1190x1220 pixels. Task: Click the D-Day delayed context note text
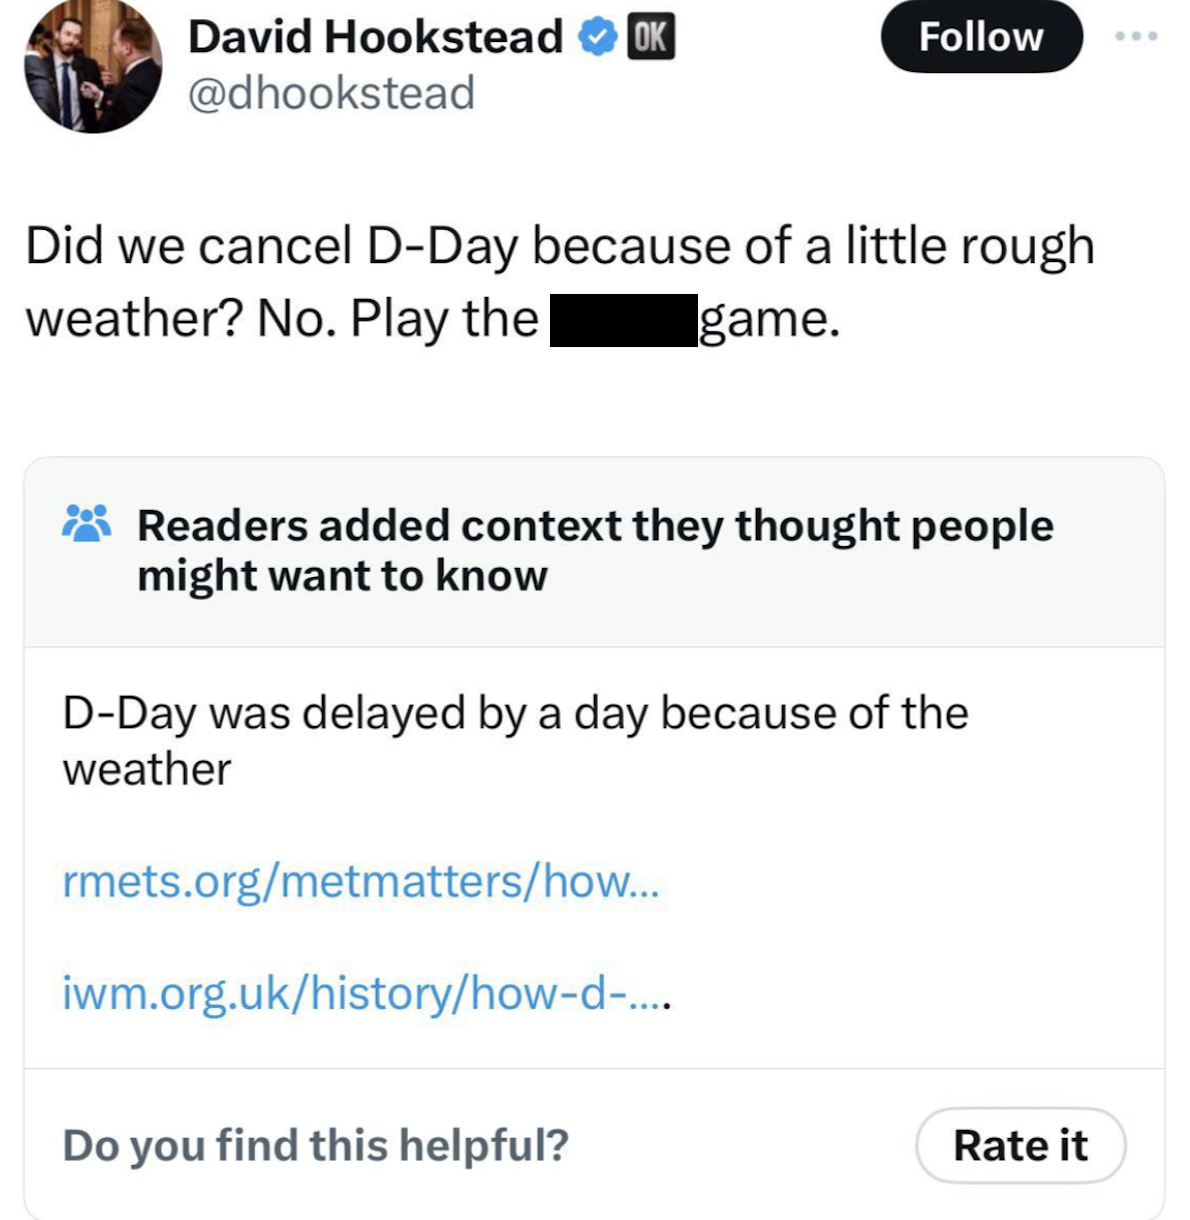pos(515,740)
